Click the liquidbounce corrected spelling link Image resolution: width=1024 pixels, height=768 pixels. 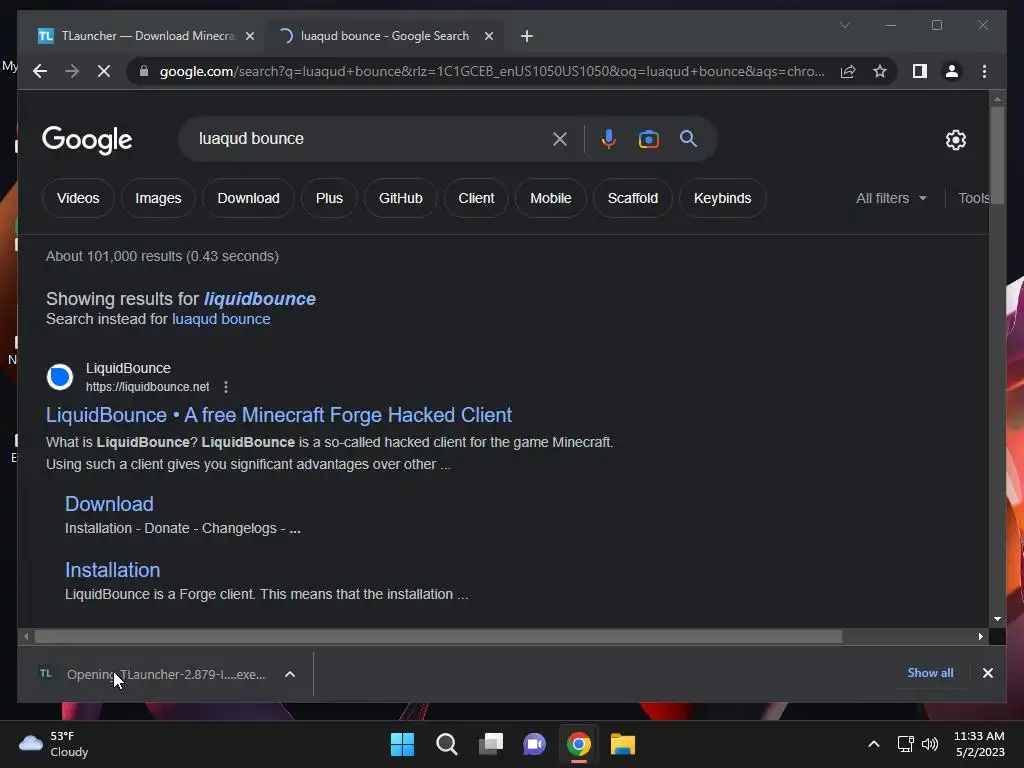click(260, 299)
